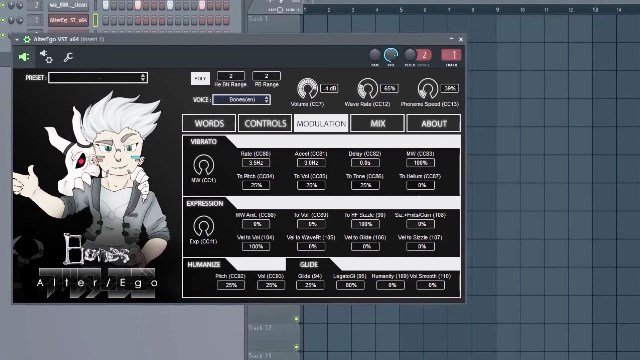Adjust the blue Vol knob in plugin header

tap(391, 54)
